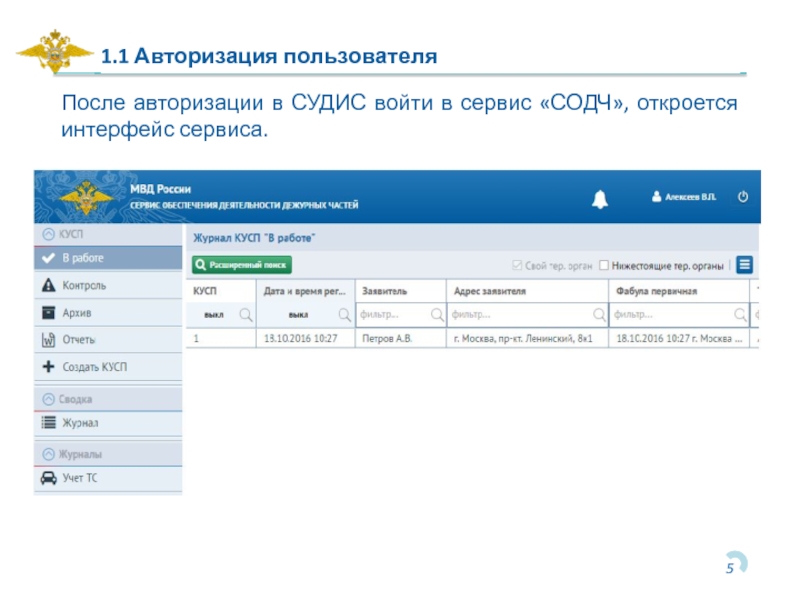Click the Отчеты document icon
The image size is (800, 600).
(48, 340)
